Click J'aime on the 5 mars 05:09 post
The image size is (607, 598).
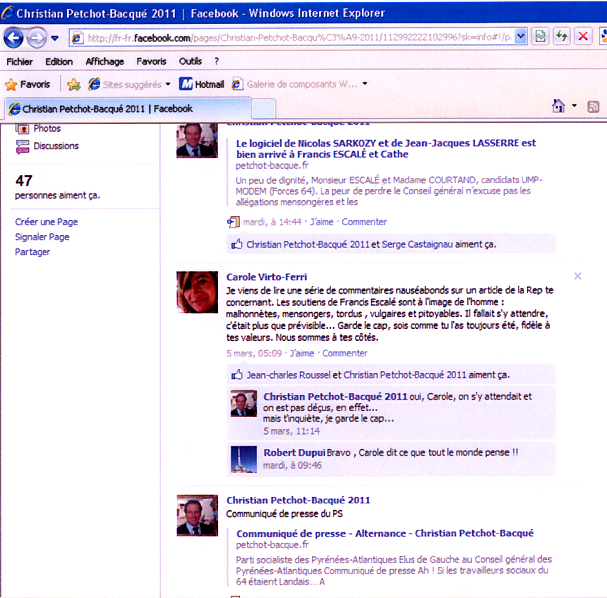tap(302, 353)
